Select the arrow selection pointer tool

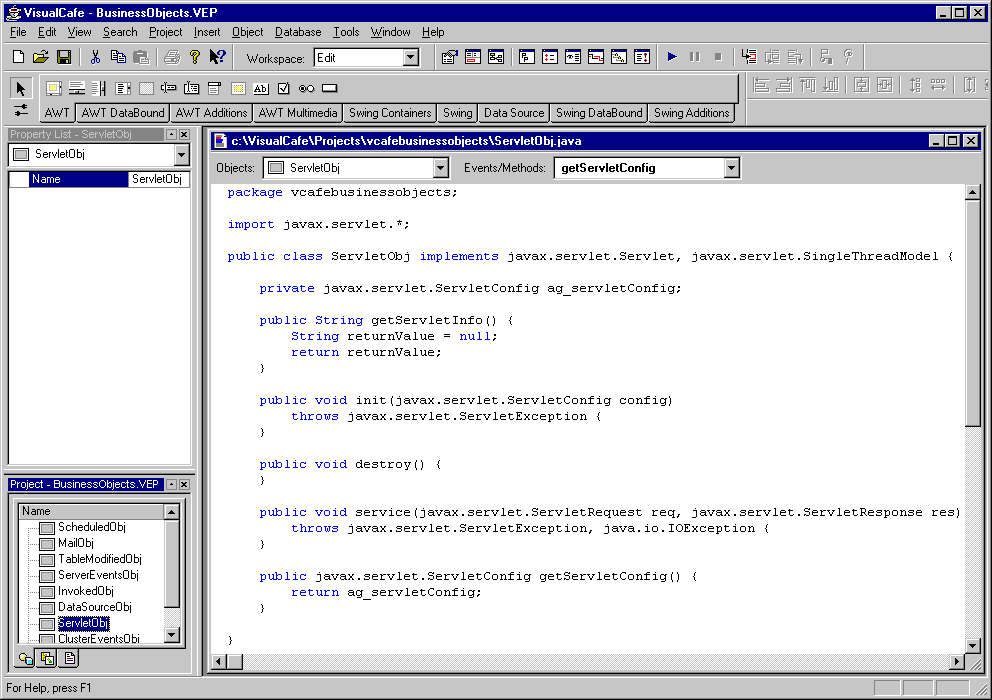coord(20,88)
